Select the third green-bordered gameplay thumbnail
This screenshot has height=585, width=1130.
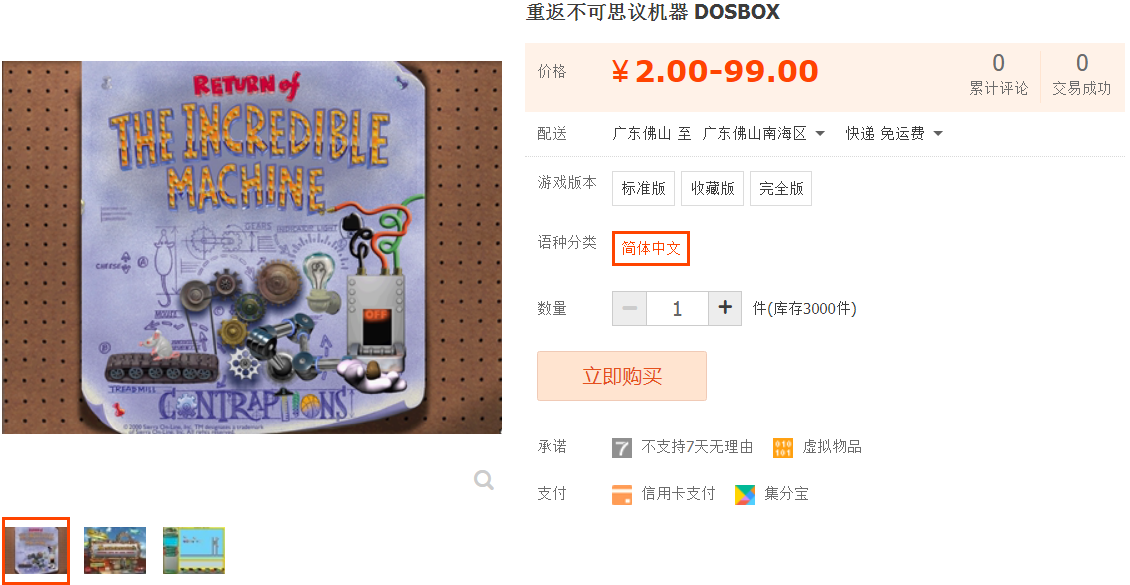pos(194,550)
